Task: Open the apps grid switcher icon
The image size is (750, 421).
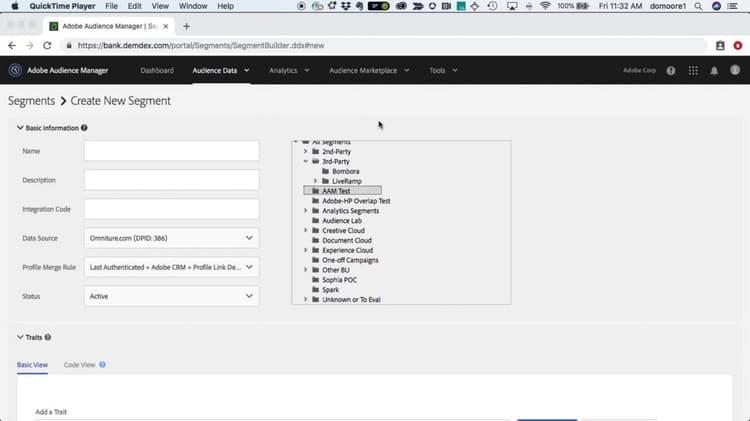Action: tap(693, 70)
